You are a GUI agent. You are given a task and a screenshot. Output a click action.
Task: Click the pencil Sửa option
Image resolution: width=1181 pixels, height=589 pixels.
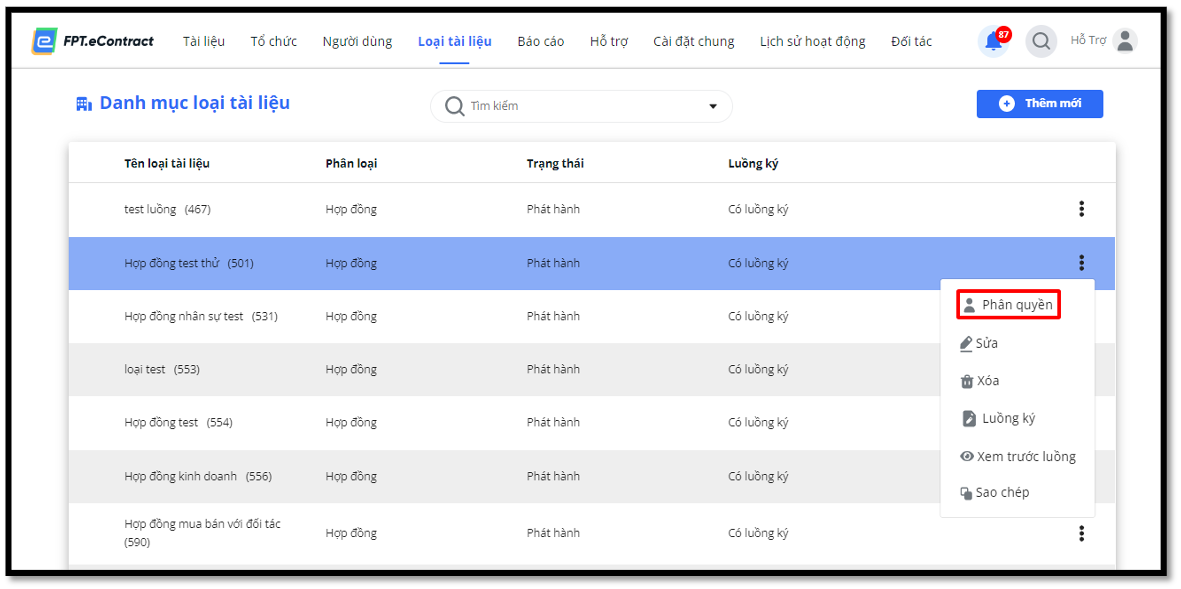pos(979,343)
